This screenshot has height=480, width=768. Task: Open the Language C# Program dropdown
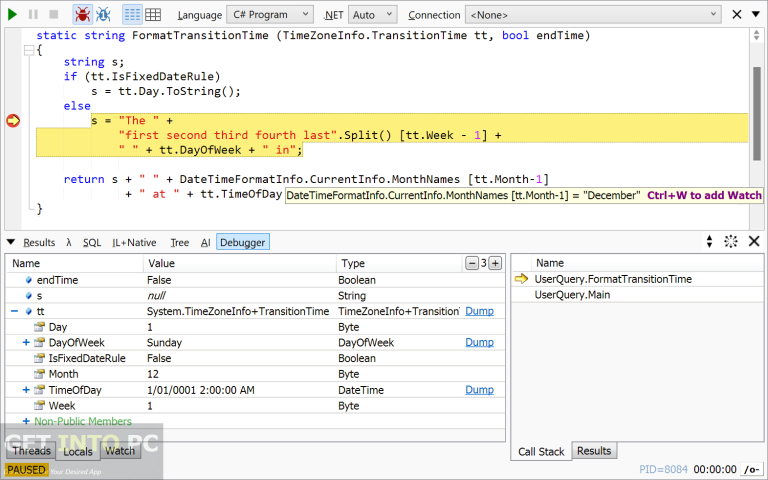(x=270, y=15)
